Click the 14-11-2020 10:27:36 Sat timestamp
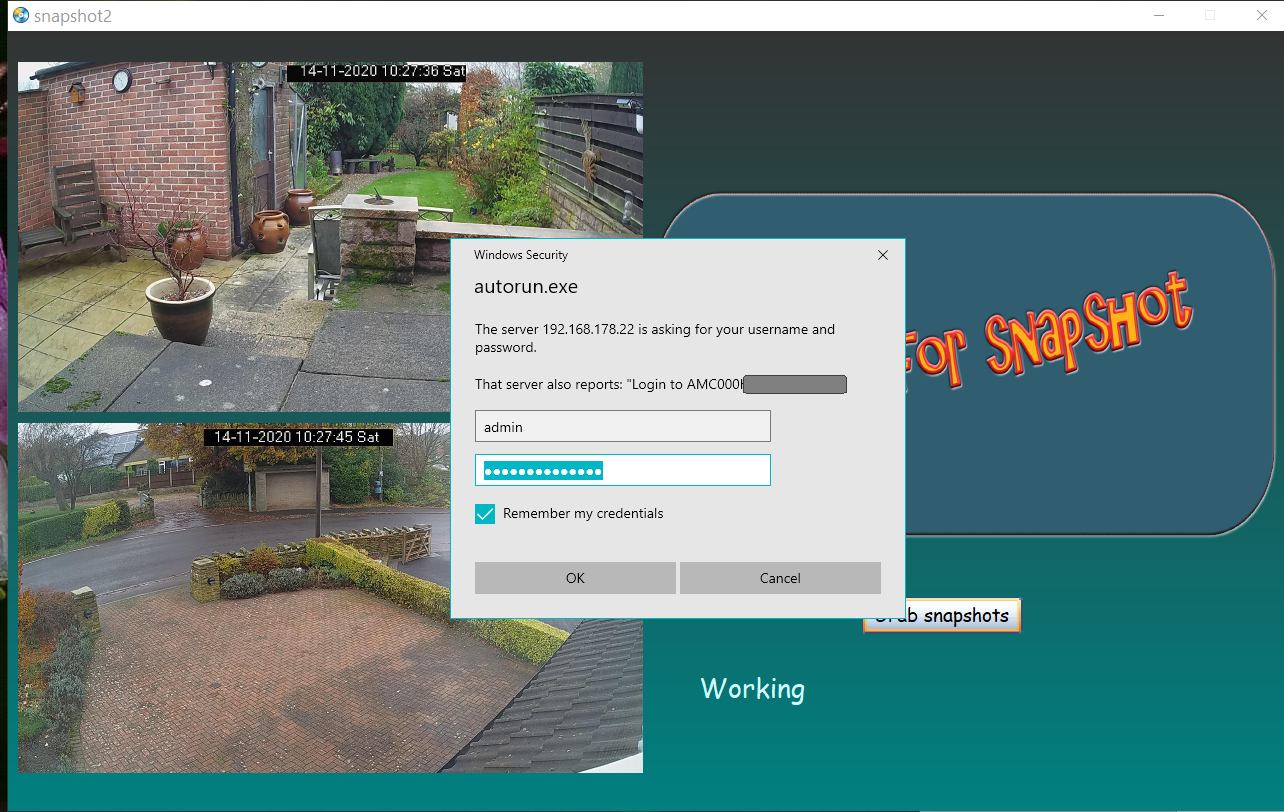This screenshot has height=812, width=1284. (x=378, y=72)
